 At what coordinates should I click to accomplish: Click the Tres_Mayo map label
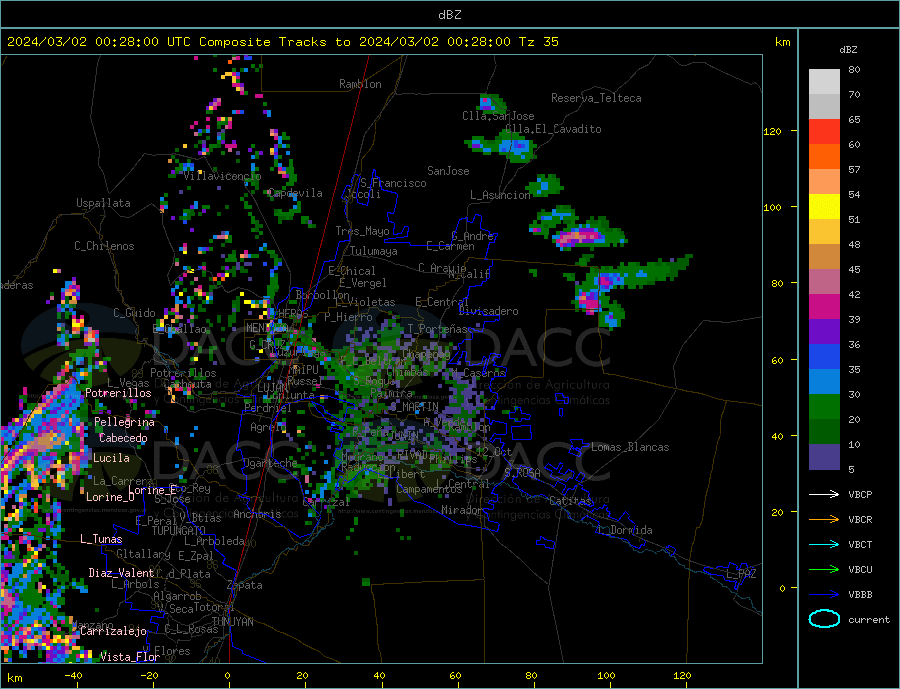pos(362,231)
